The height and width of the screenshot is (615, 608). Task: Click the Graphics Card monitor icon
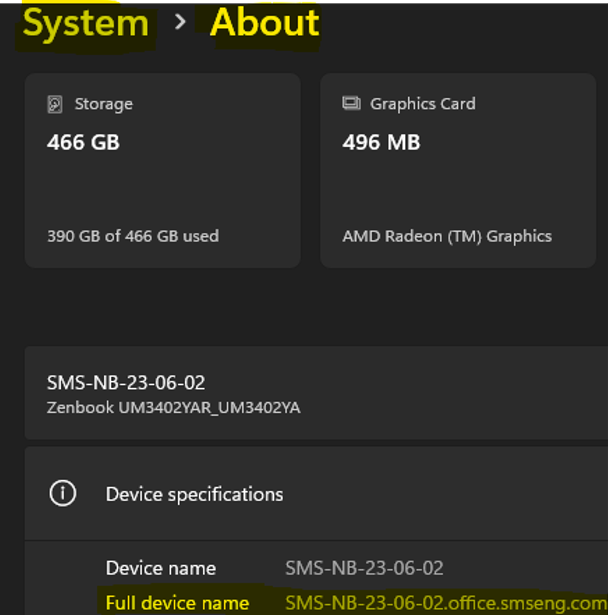click(x=351, y=104)
